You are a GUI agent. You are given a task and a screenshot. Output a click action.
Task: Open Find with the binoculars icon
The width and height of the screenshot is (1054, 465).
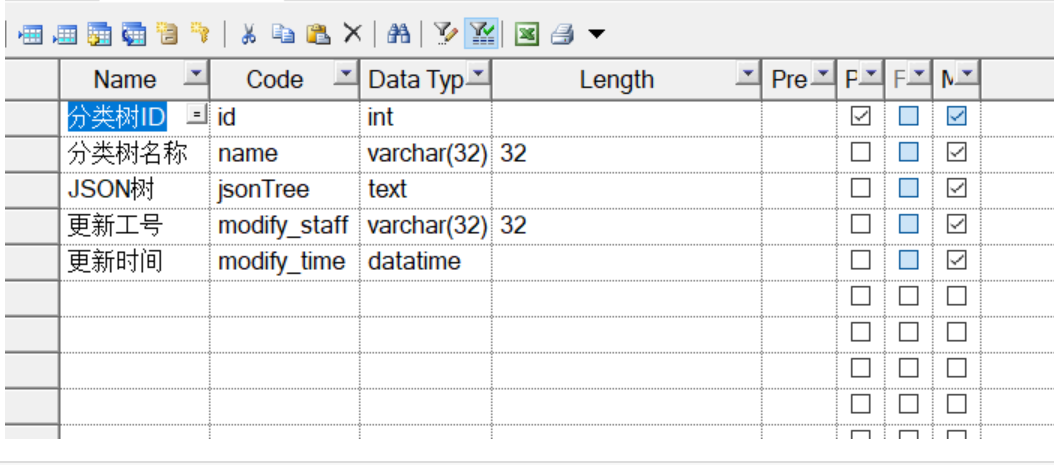coord(399,34)
